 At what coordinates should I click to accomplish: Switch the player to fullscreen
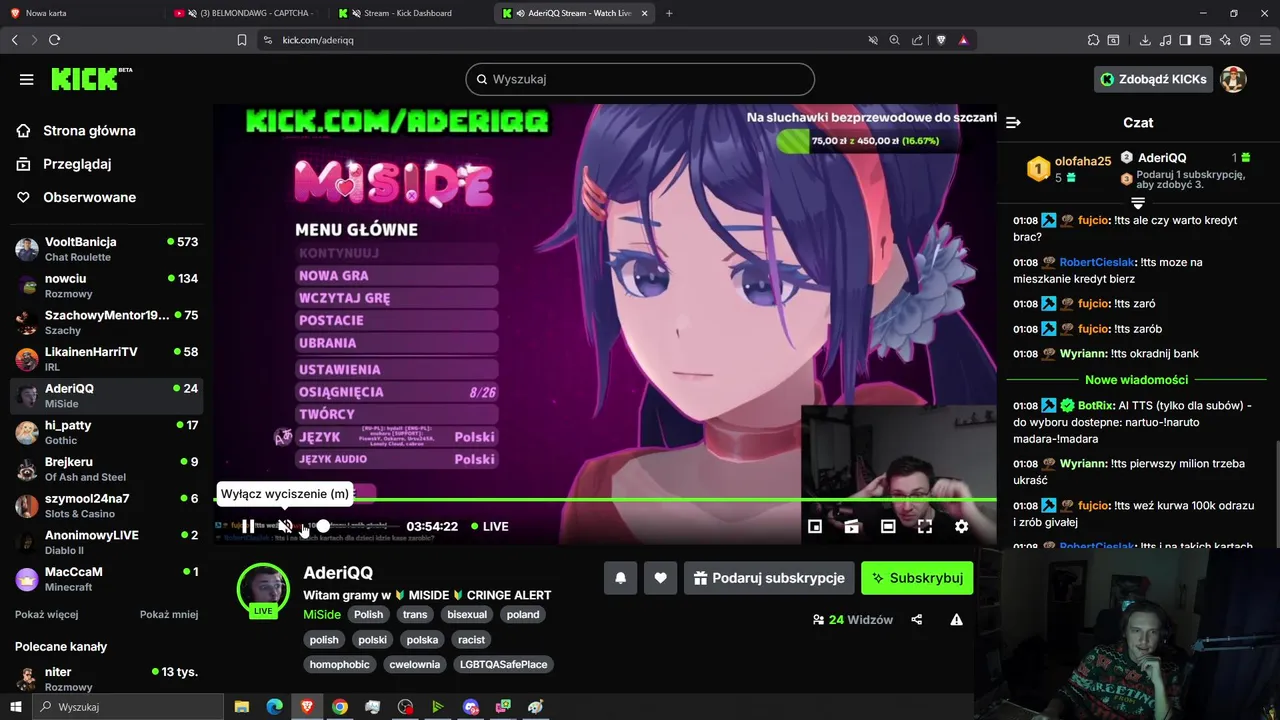click(x=925, y=526)
